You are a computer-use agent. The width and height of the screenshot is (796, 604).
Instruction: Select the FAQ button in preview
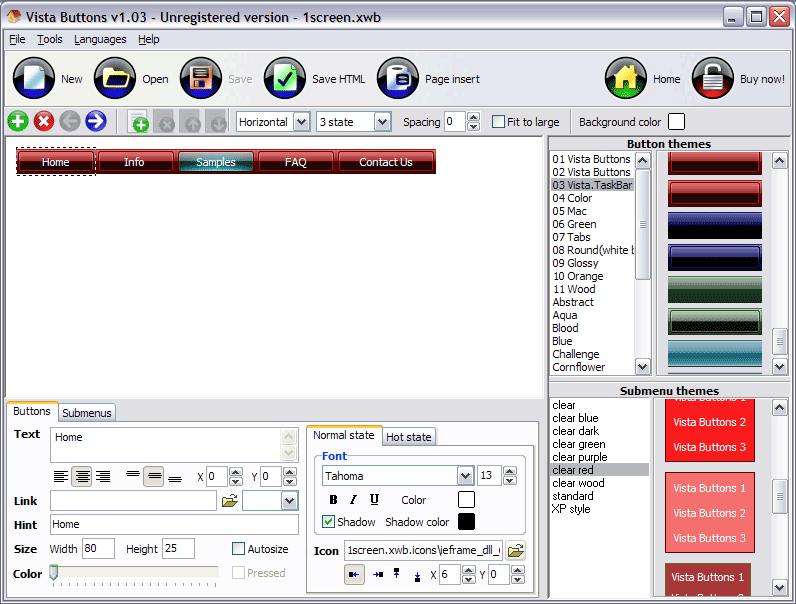coord(295,162)
